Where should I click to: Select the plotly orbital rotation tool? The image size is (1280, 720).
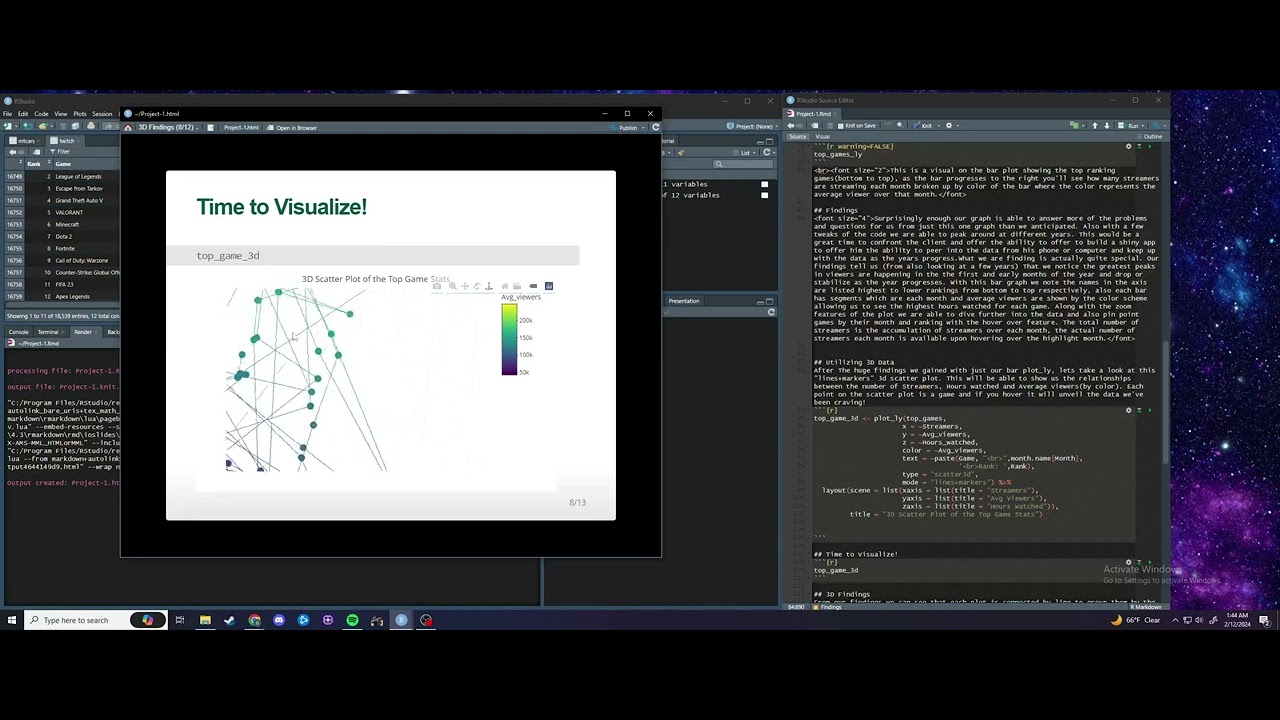tap(476, 287)
